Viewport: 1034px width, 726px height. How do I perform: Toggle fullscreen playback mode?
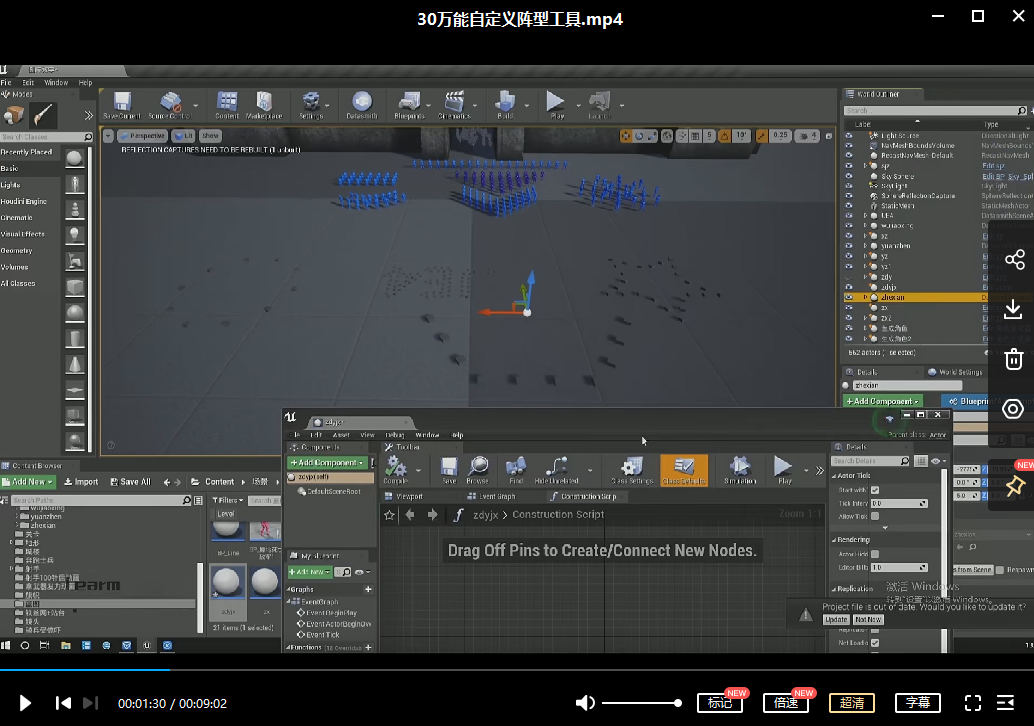(x=972, y=703)
